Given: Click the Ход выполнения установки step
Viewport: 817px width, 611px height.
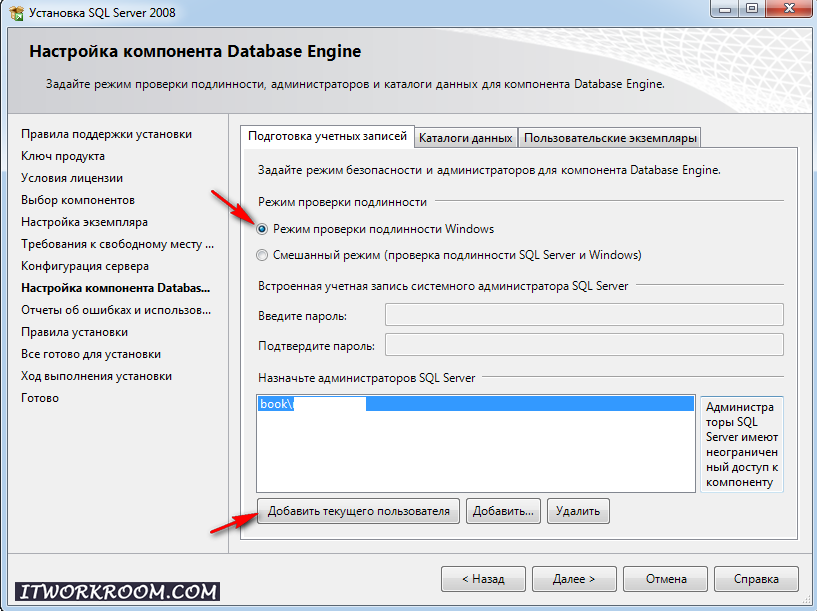Looking at the screenshot, I should click(x=96, y=376).
